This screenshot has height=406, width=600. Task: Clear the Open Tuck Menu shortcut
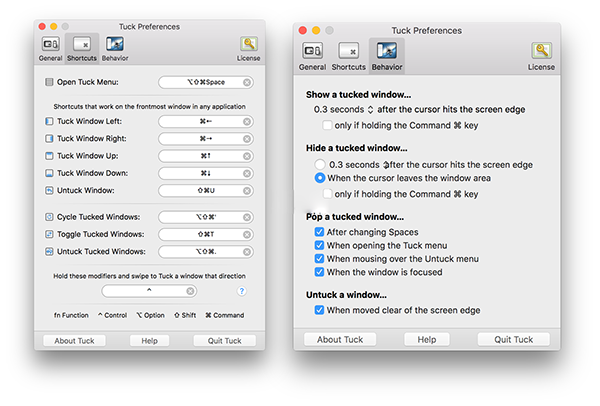247,83
